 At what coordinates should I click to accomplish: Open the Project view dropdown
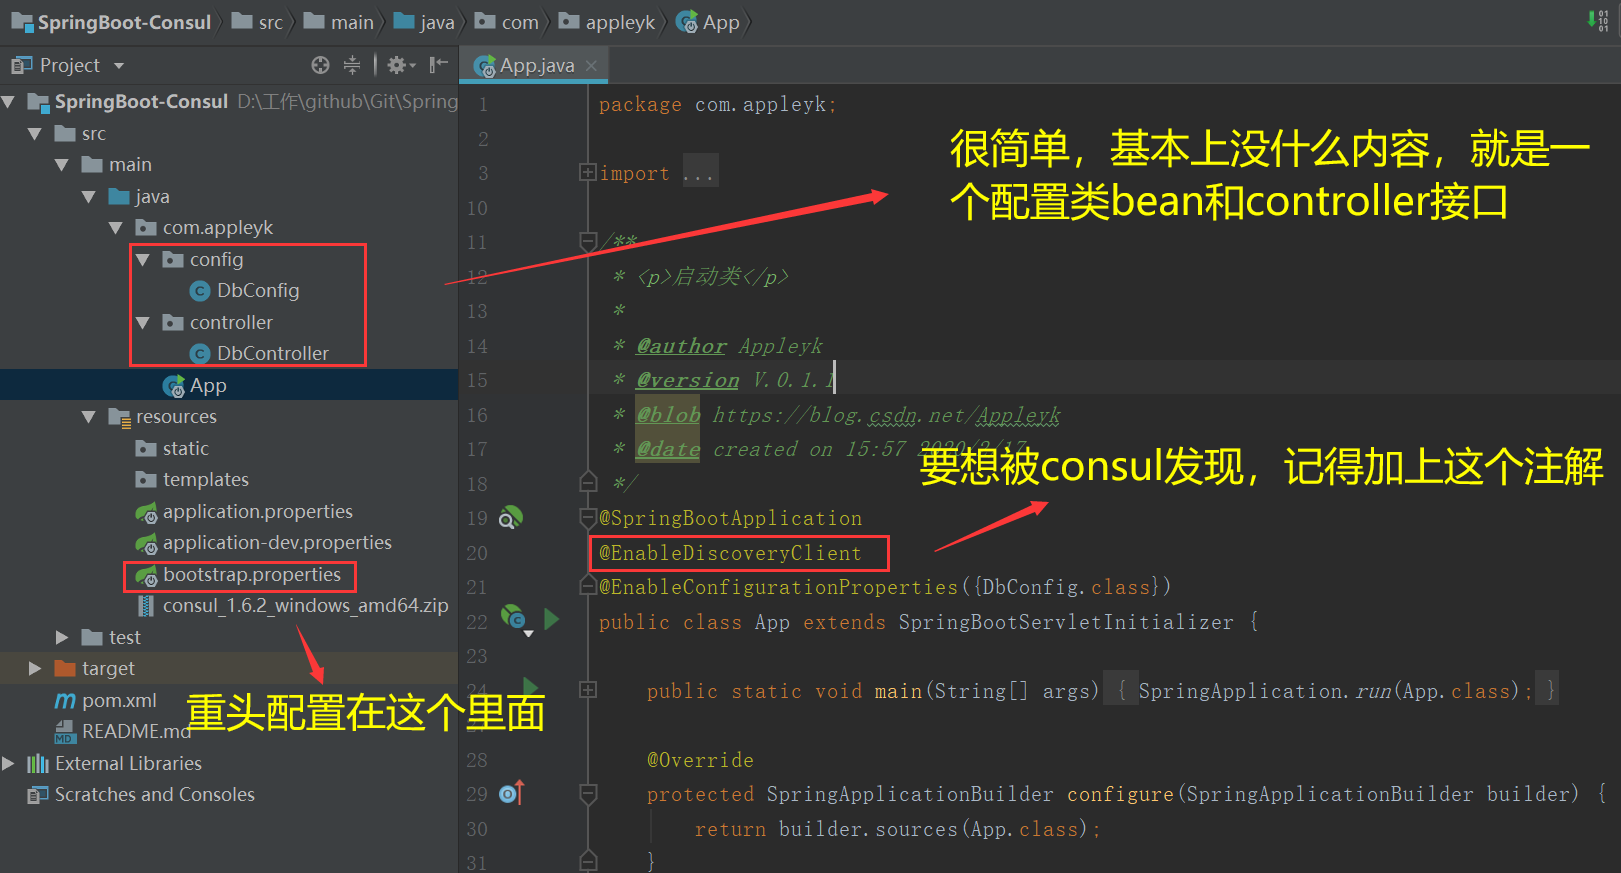119,66
